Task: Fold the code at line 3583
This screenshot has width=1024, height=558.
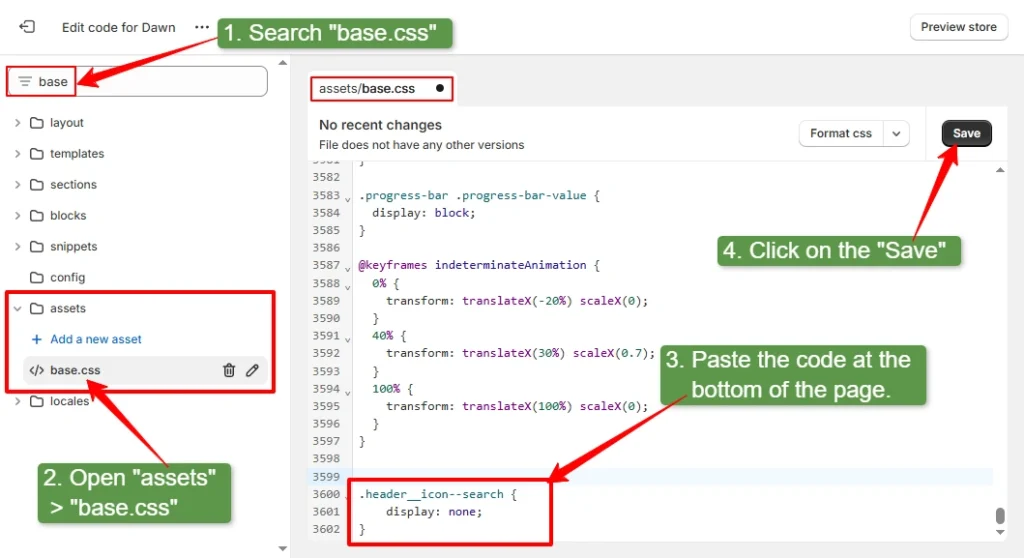Action: point(347,199)
